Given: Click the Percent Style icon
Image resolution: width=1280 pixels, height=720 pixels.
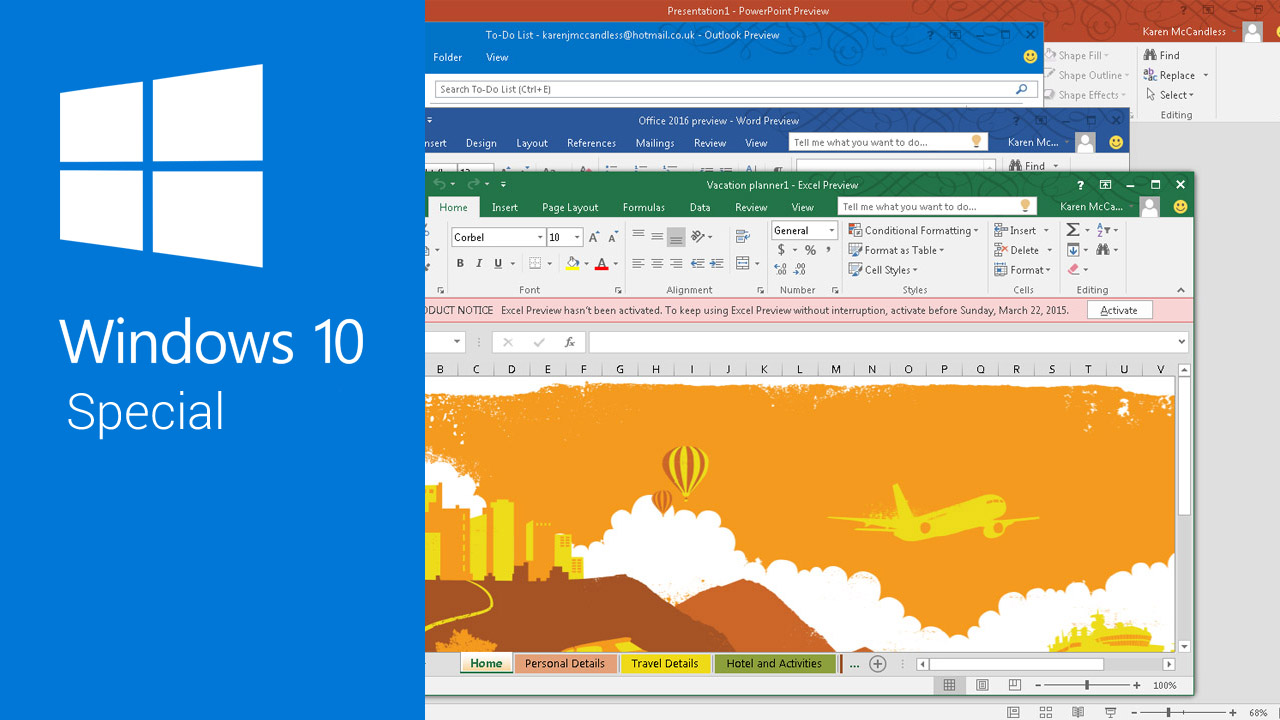Looking at the screenshot, I should point(810,250).
